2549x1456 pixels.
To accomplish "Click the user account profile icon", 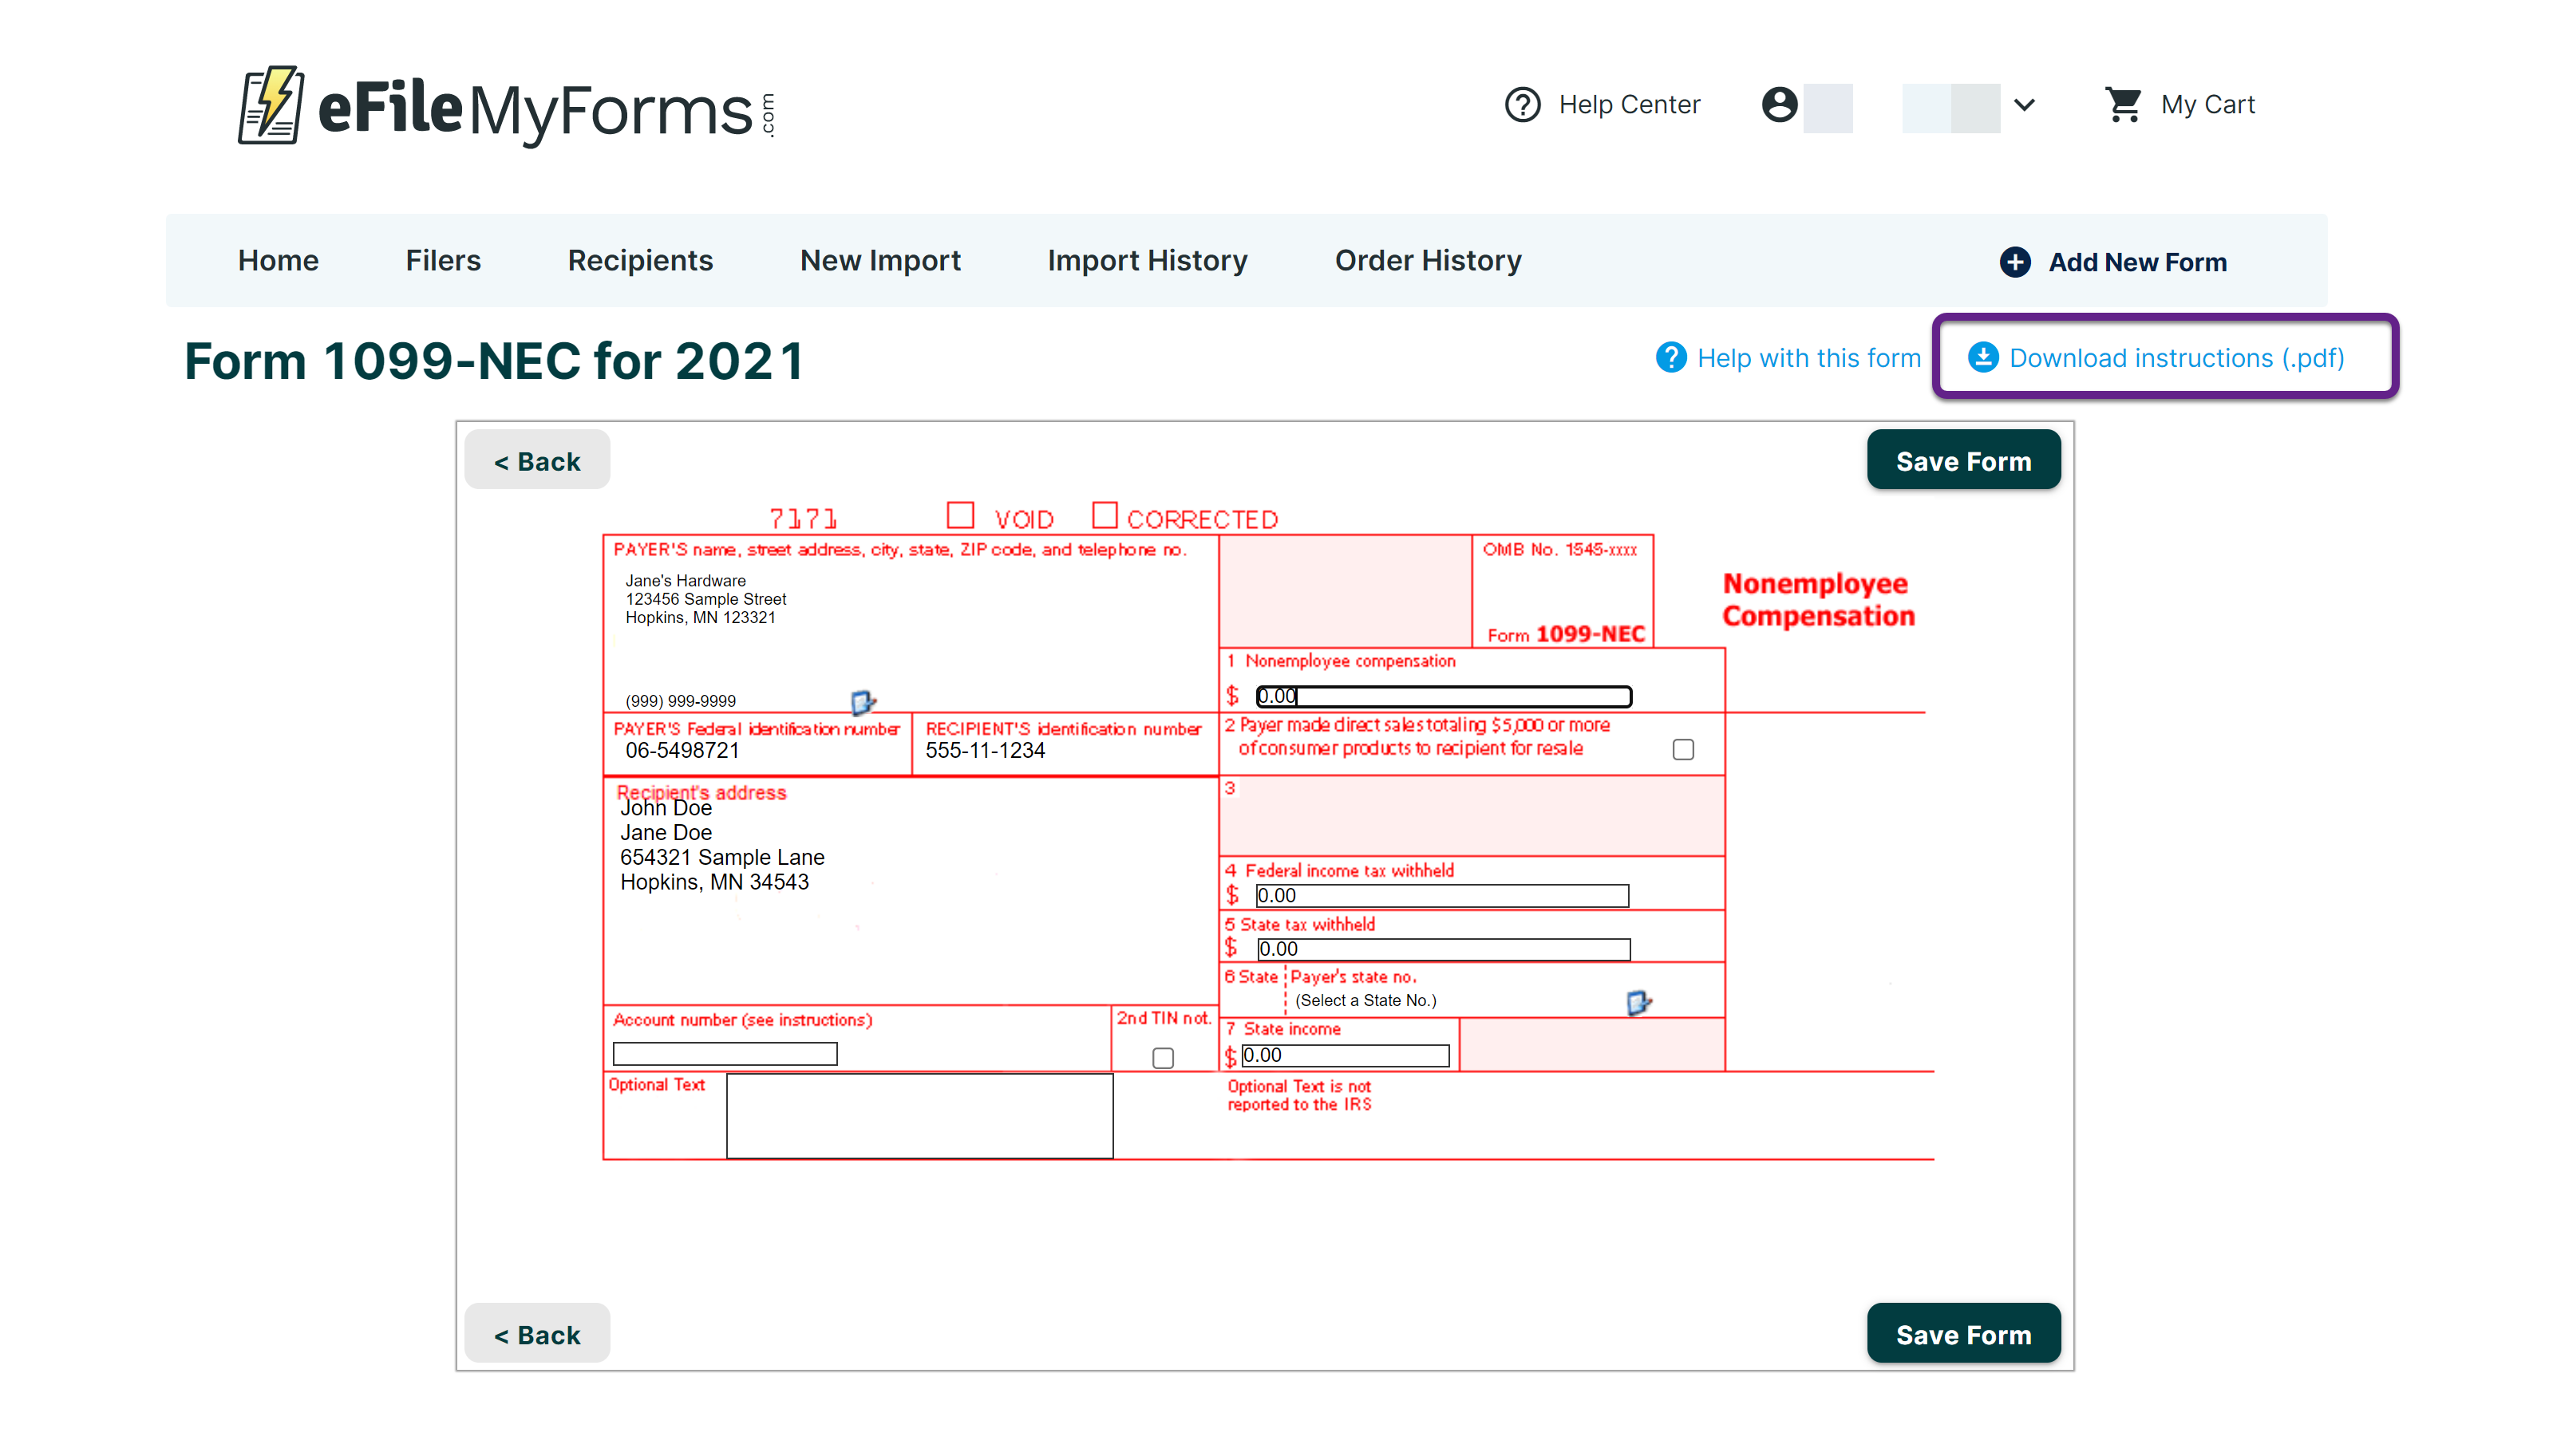I will point(1779,105).
